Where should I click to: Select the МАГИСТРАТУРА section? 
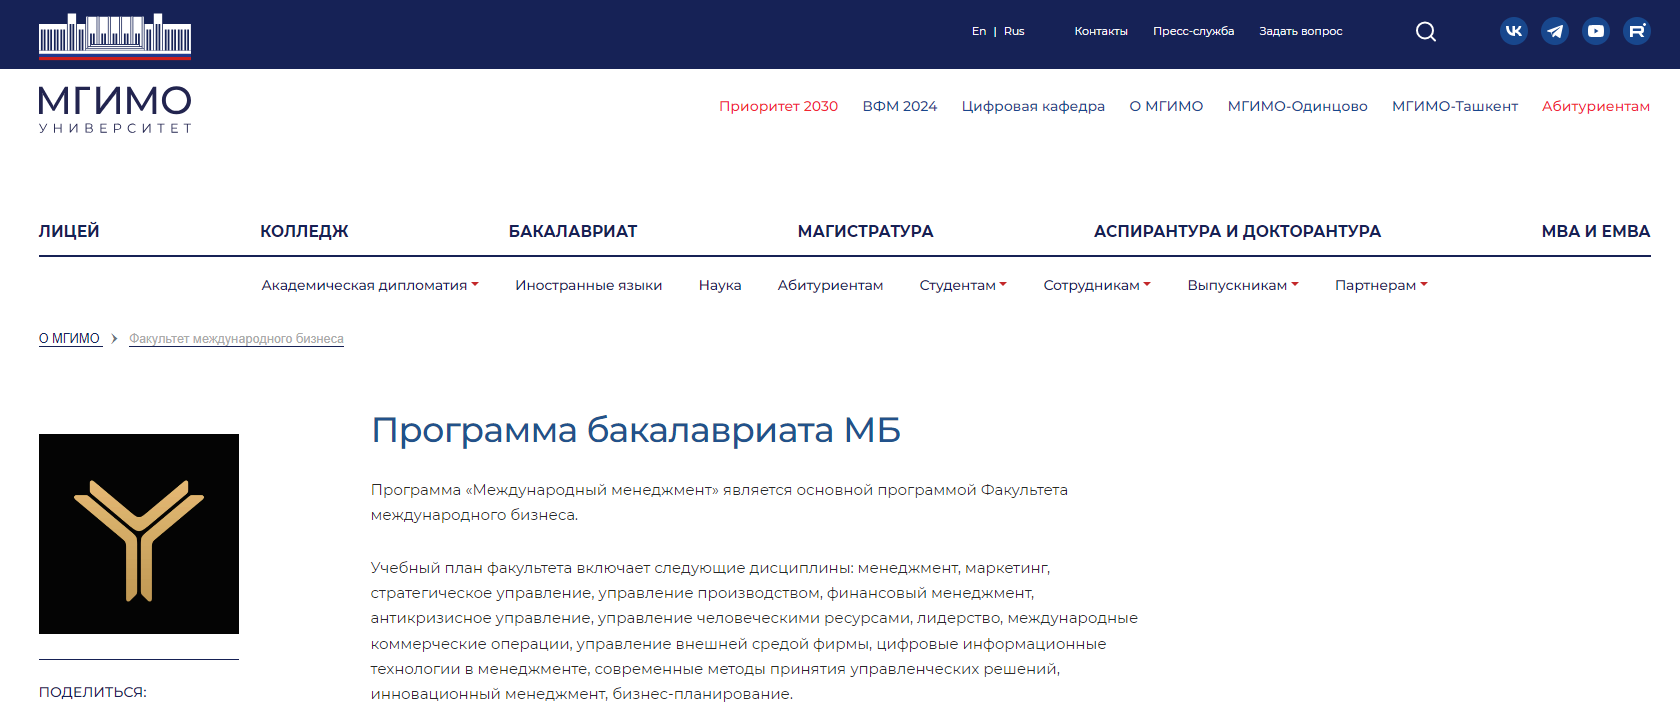[x=865, y=231]
